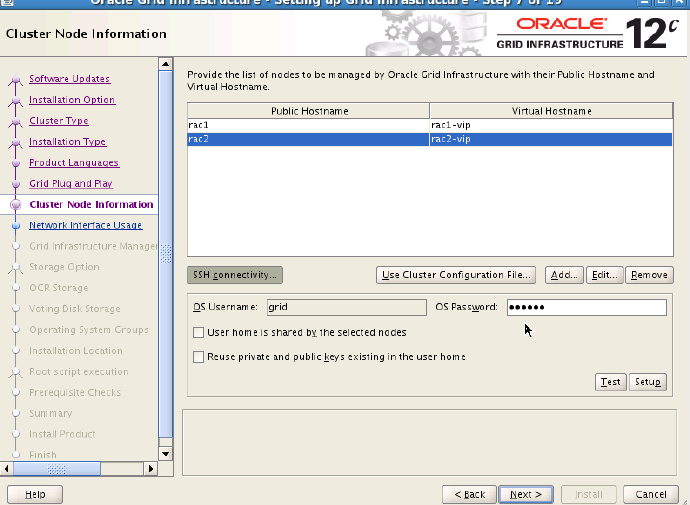Select the rac1-vip virtual hostname cell

coord(551,125)
